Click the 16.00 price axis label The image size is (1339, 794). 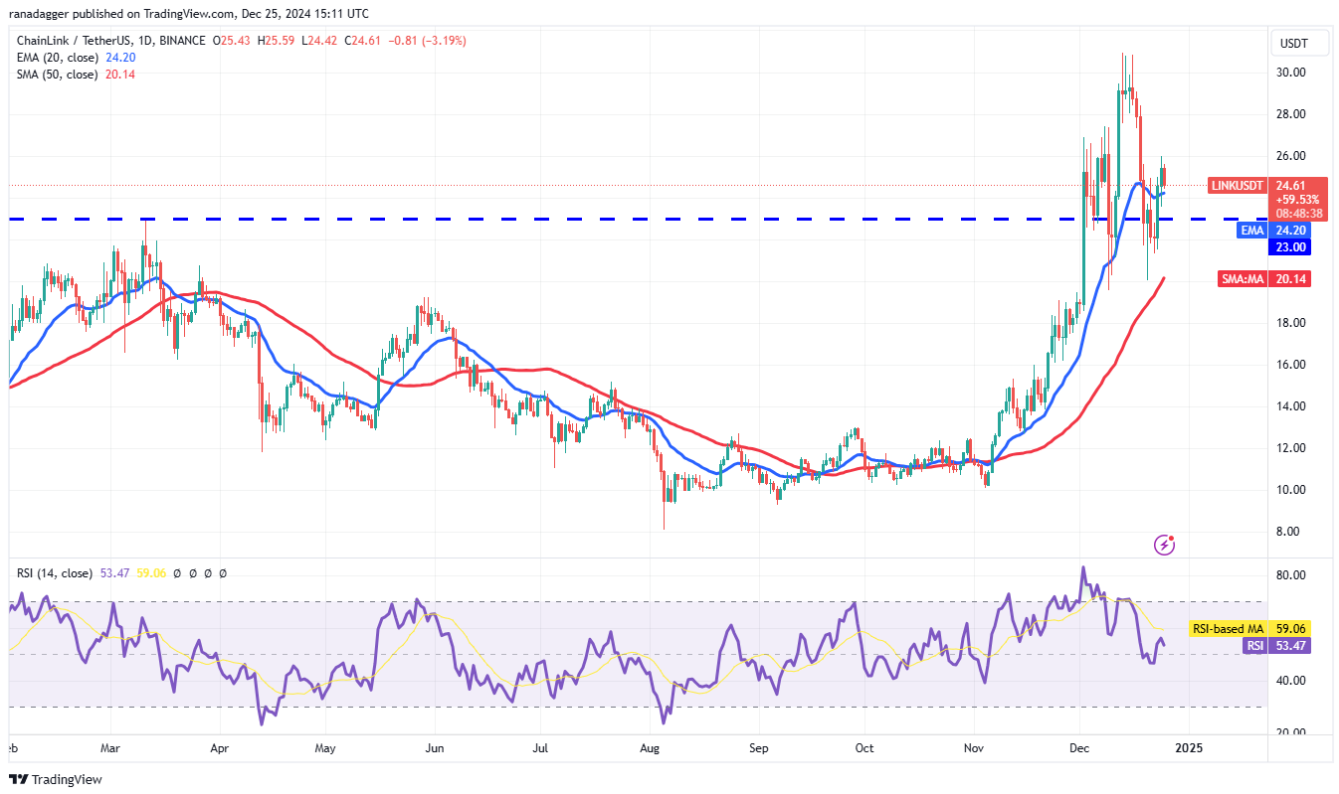click(x=1289, y=365)
